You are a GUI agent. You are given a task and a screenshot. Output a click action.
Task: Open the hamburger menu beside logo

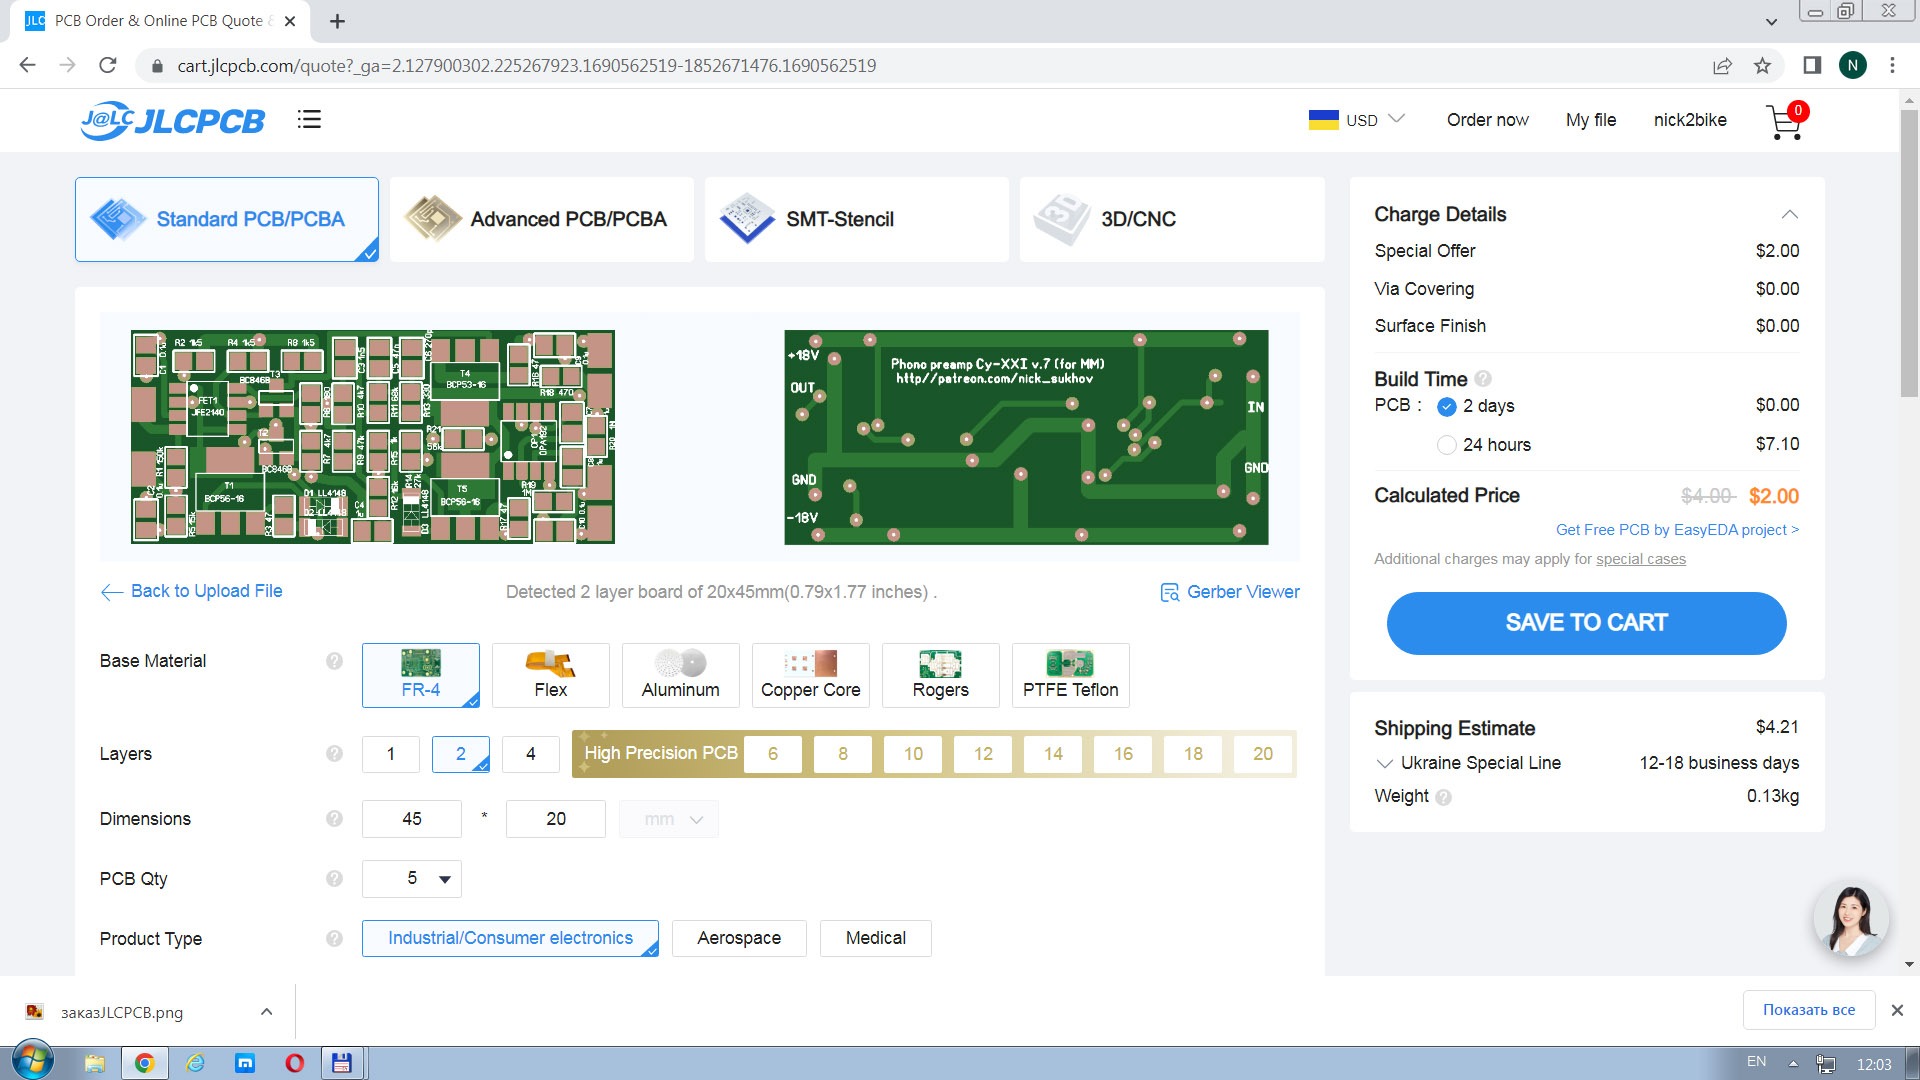(x=309, y=119)
